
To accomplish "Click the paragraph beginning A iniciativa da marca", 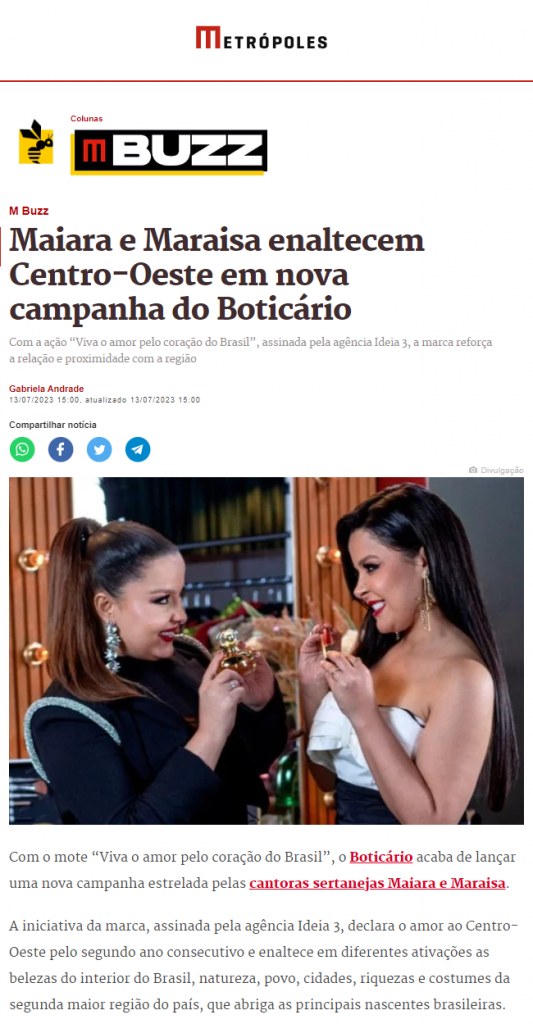I will [264, 965].
